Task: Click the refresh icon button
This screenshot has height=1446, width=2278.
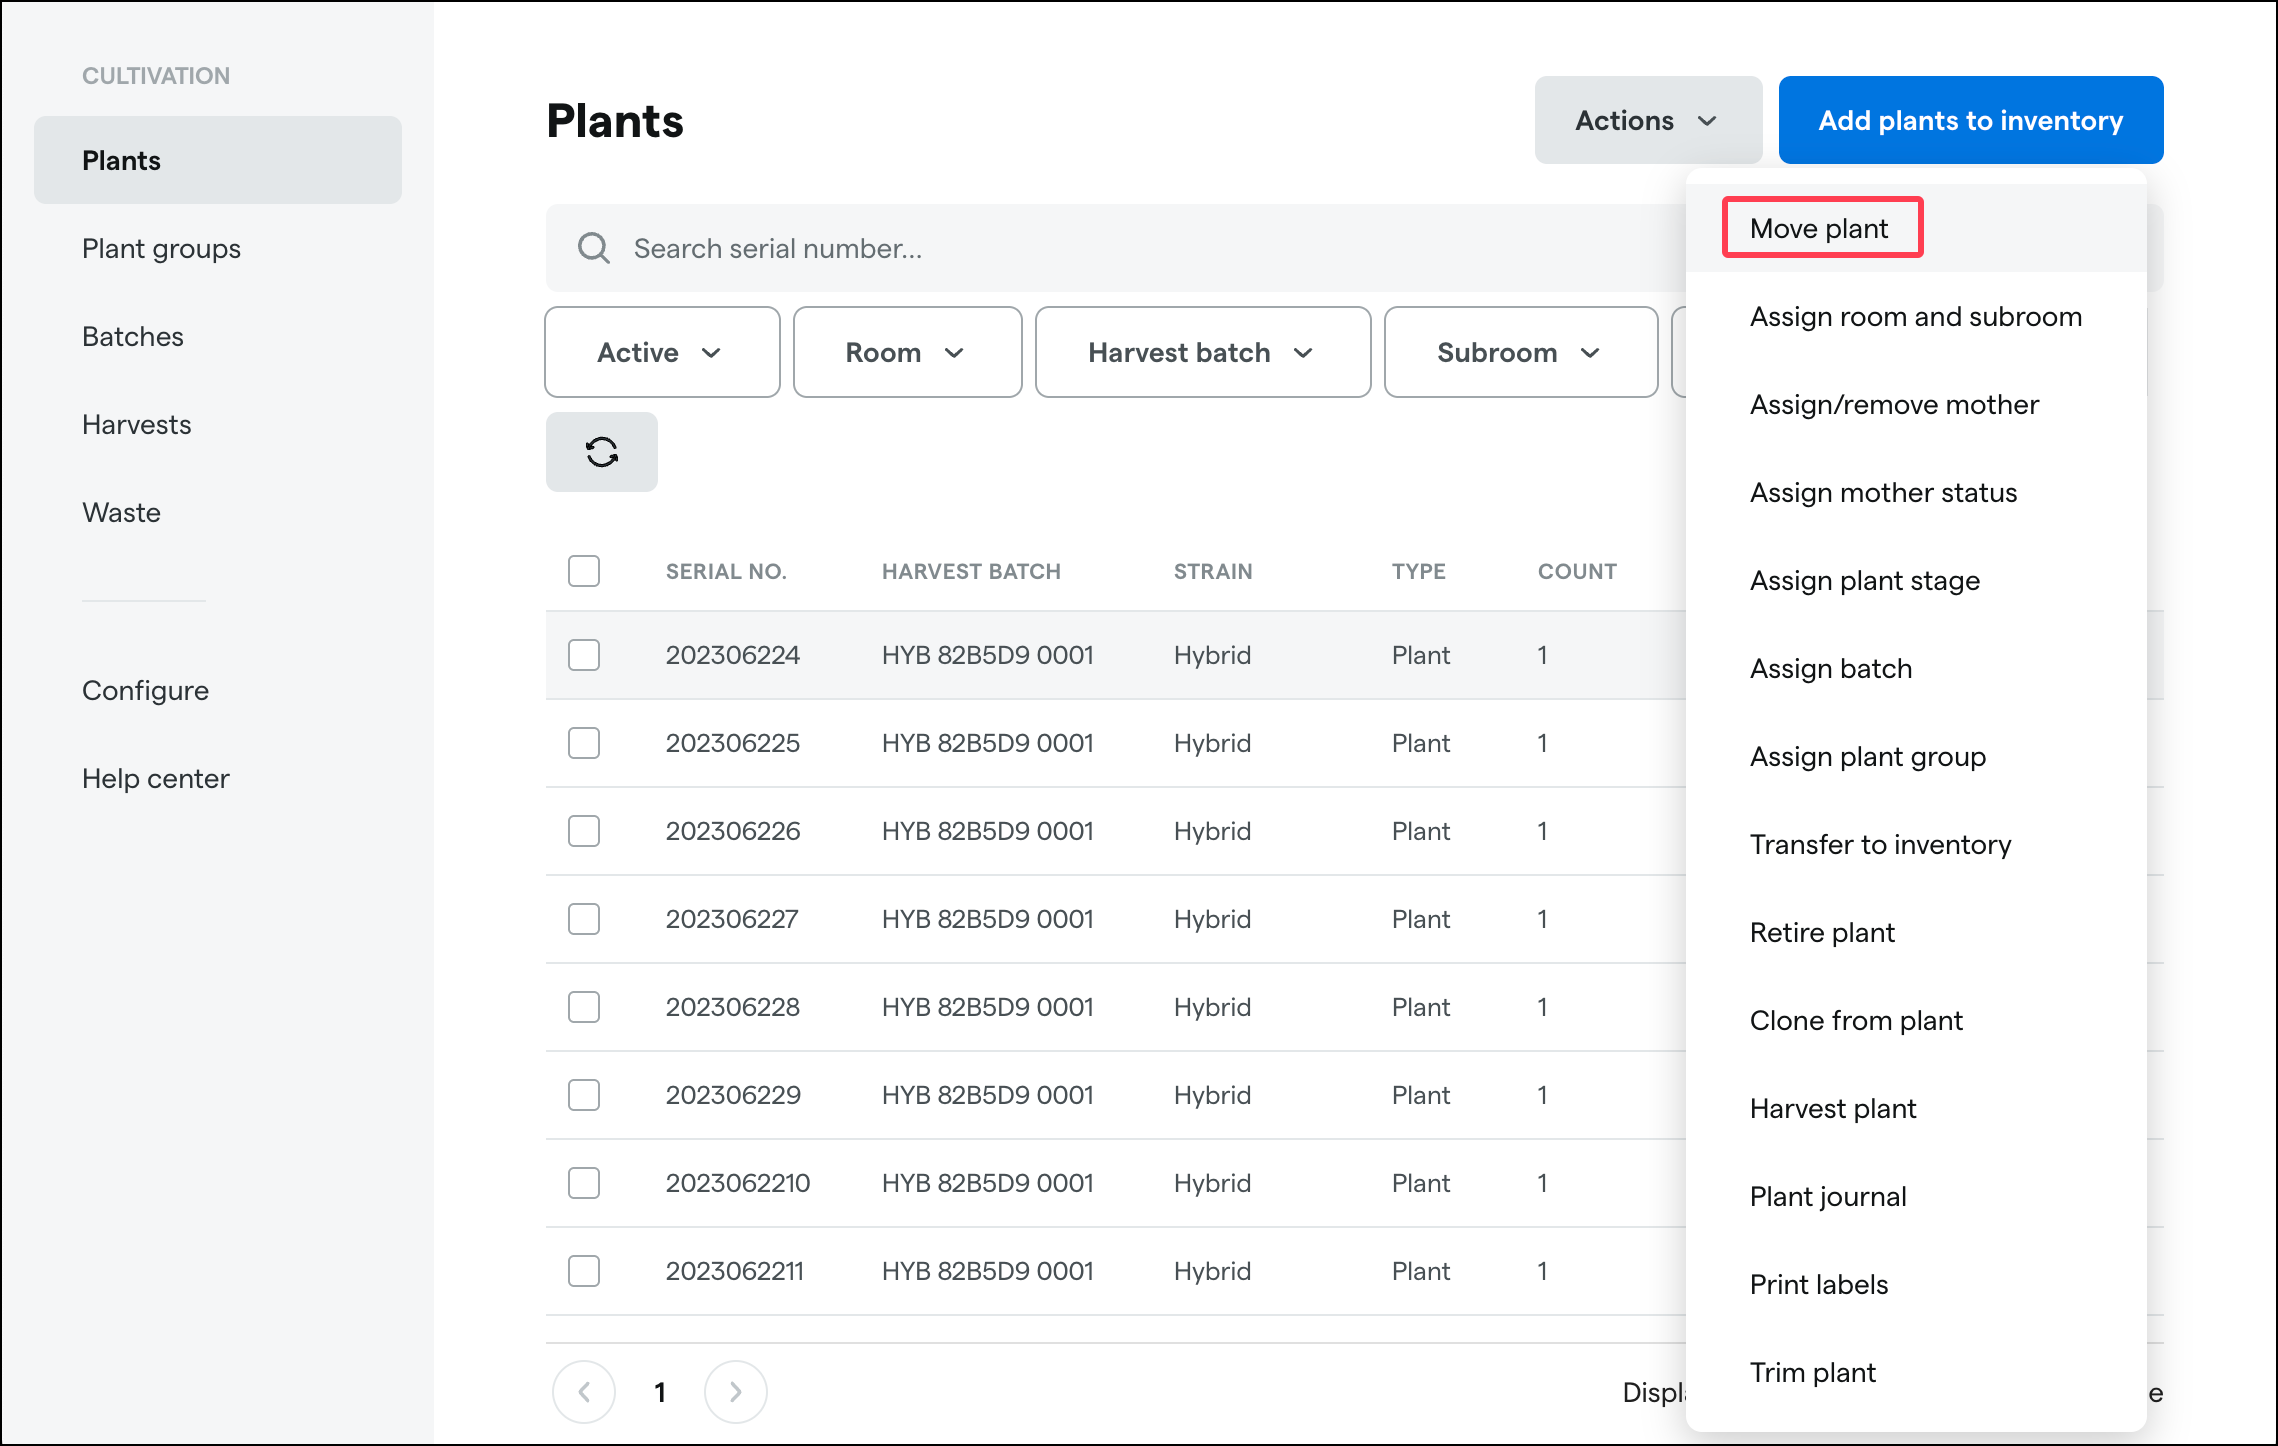Action: point(601,452)
